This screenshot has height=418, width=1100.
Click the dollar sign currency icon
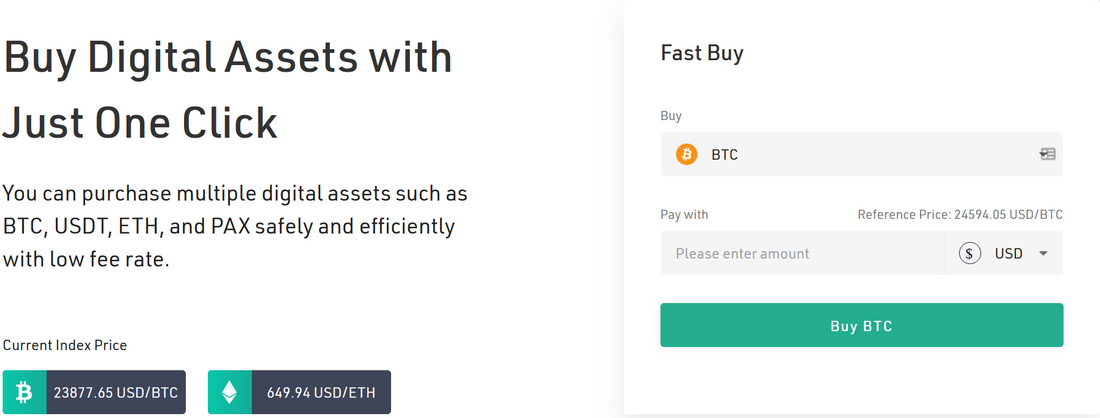pyautogui.click(x=970, y=253)
